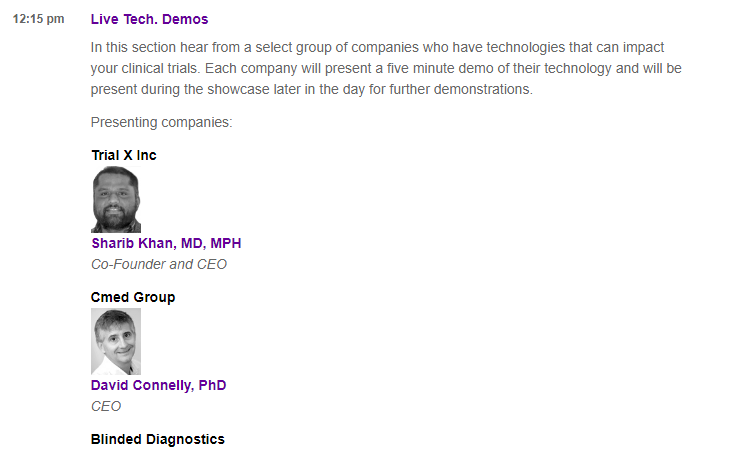
Task: Click David Connelly's headshot photo
Action: pos(116,341)
